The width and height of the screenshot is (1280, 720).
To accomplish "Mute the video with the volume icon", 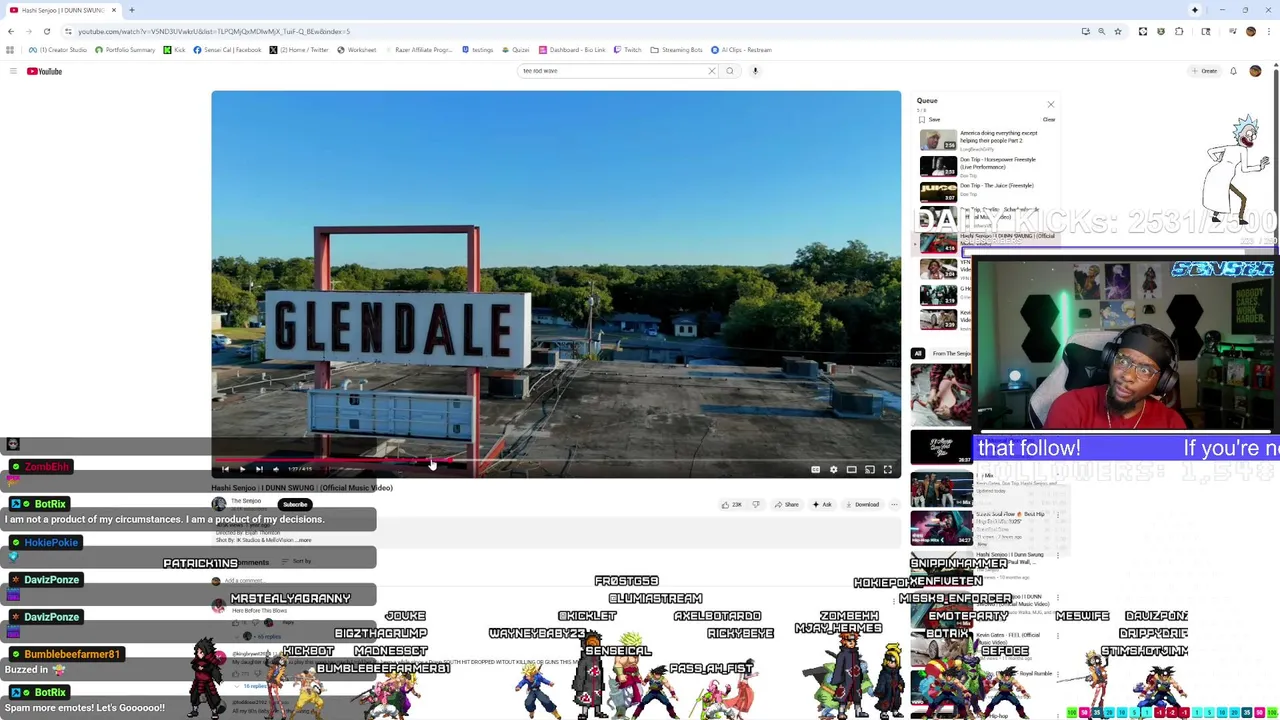I will [276, 469].
